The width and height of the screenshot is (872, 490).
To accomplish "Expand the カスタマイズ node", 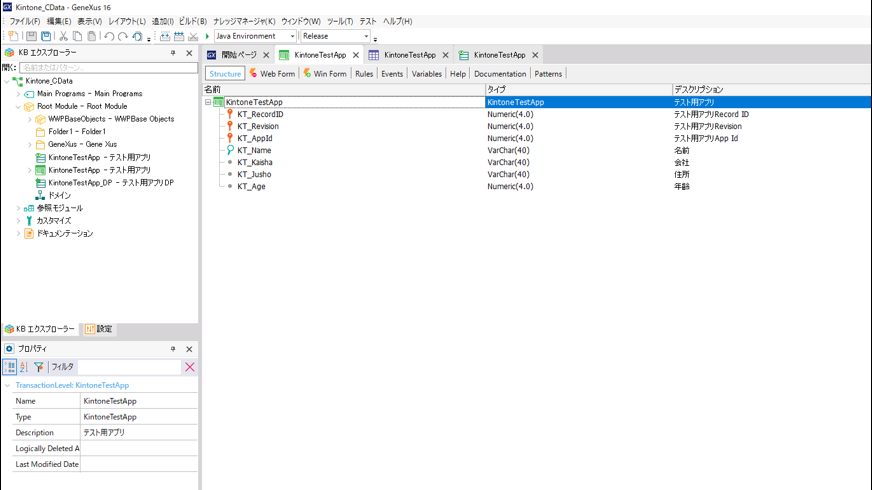I will (18, 221).
